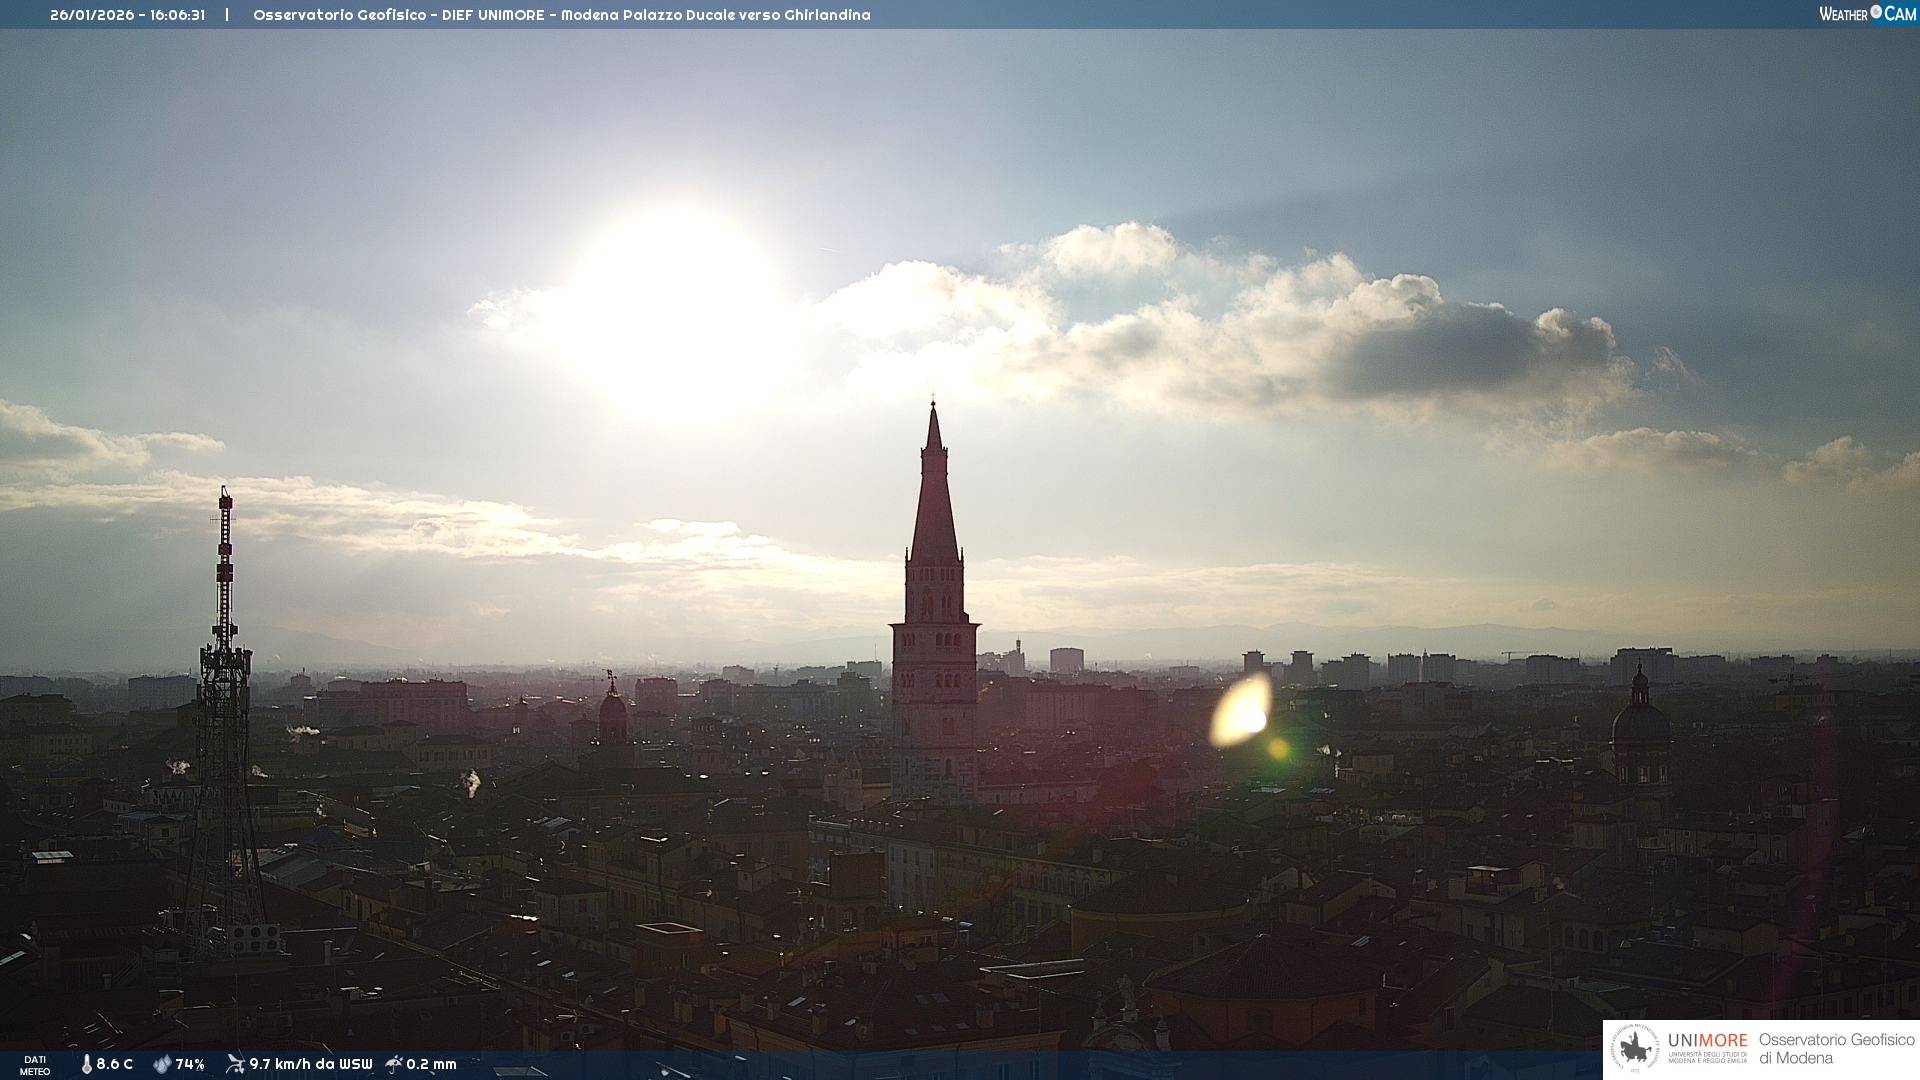Click the camera lens in WeatherCam logo
1920x1080 pixels.
(x=1876, y=12)
